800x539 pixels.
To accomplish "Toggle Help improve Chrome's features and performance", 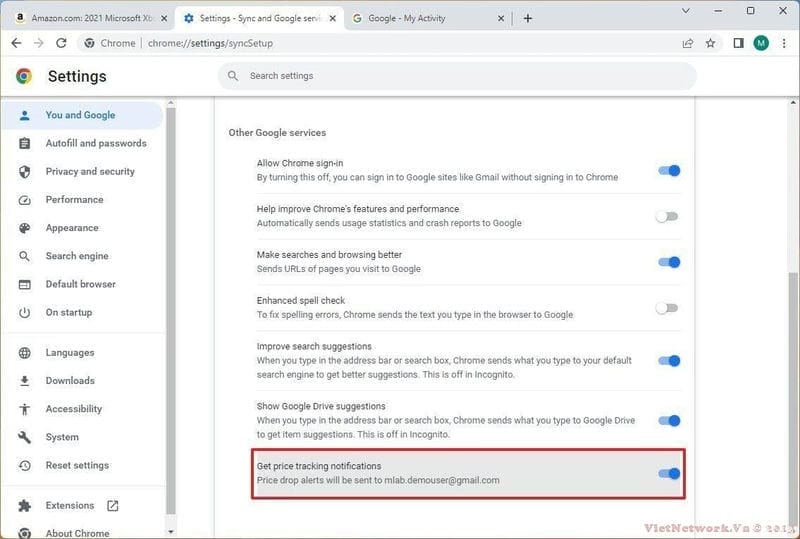I will (667, 216).
